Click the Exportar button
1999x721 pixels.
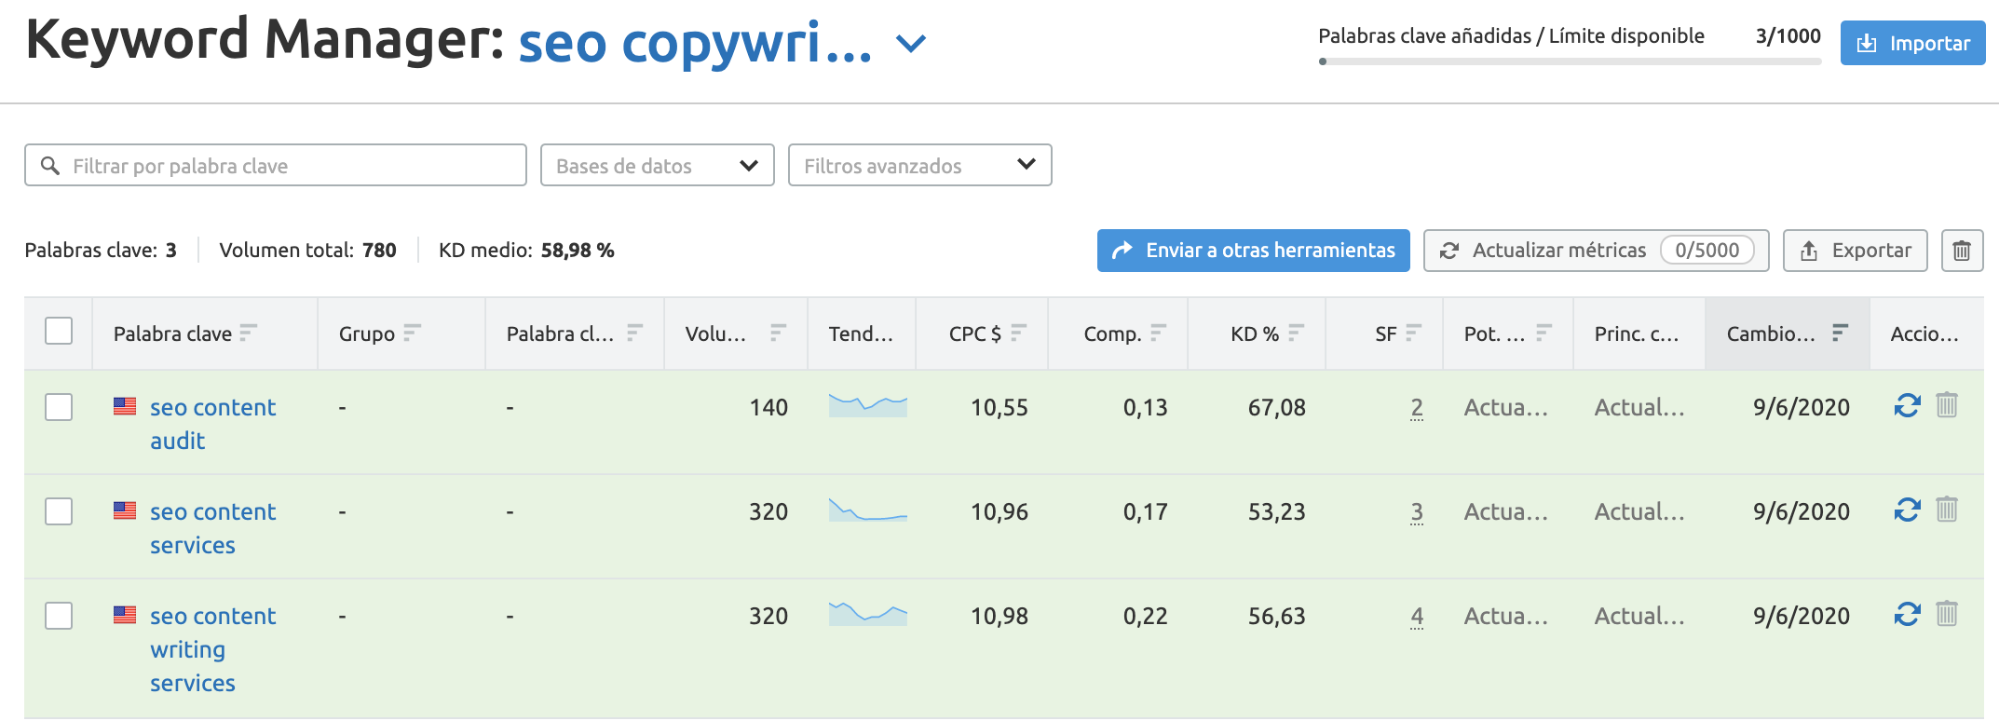pos(1855,250)
